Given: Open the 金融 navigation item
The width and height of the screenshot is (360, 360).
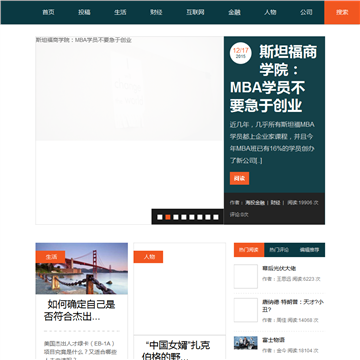Looking at the screenshot, I should pyautogui.click(x=234, y=12).
